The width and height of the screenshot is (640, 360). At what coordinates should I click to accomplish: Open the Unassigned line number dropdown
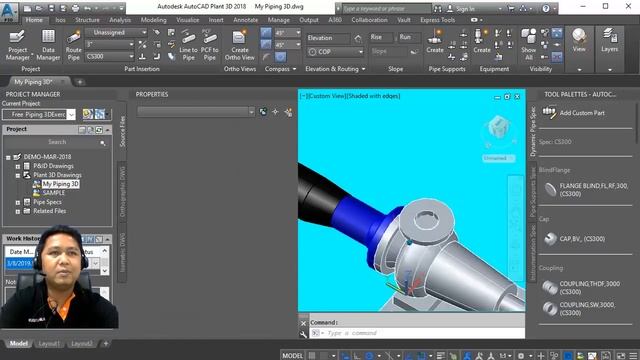[x=116, y=32]
